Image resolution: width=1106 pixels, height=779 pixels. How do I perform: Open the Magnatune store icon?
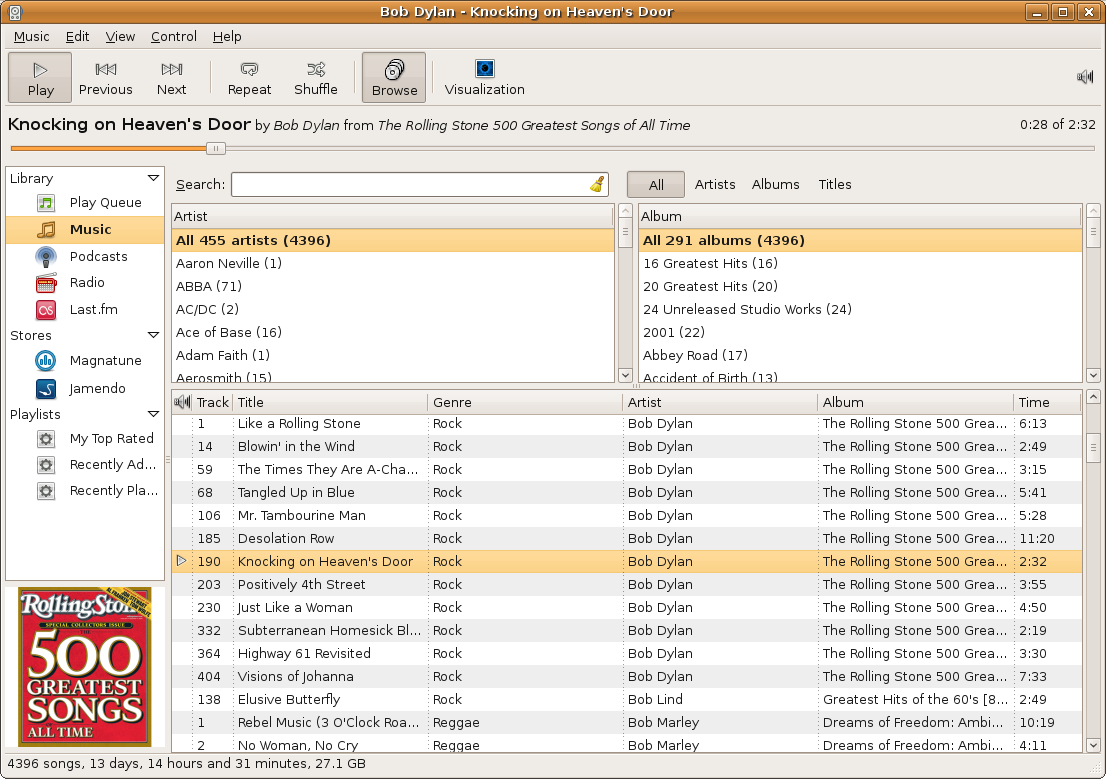46,361
